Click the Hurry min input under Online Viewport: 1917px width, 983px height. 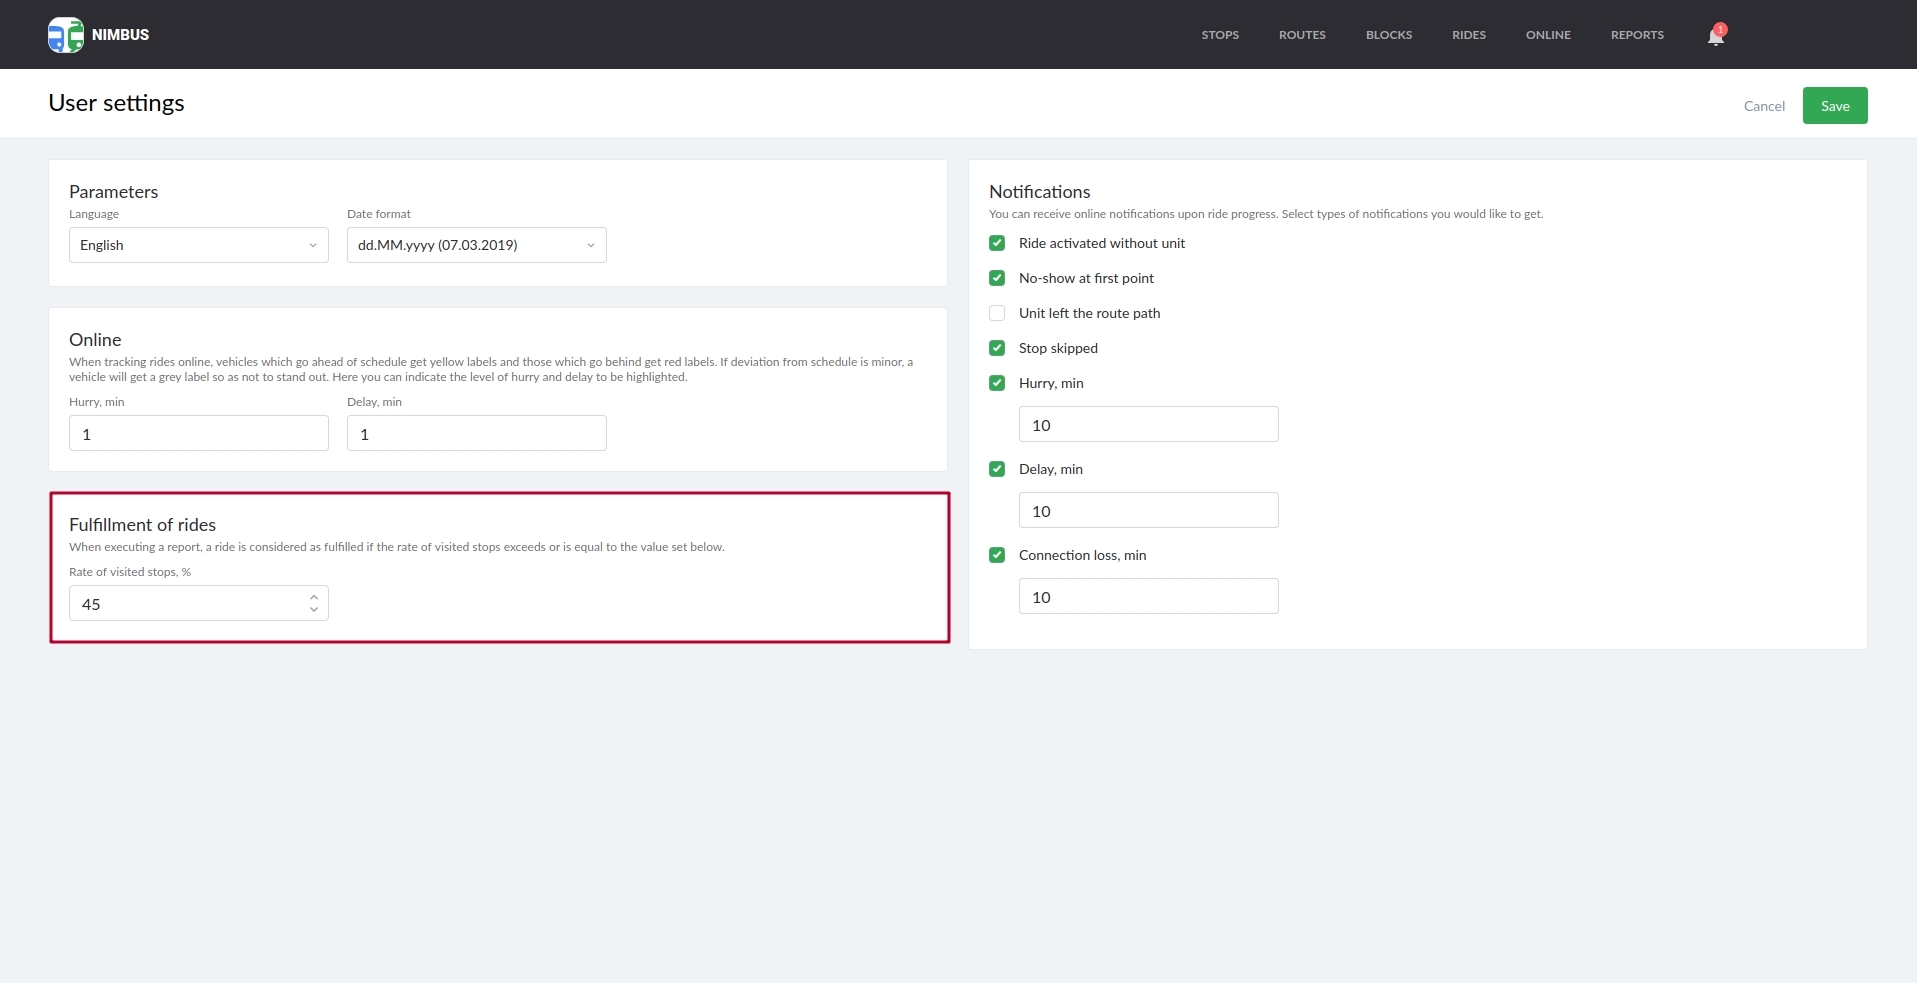(x=198, y=433)
